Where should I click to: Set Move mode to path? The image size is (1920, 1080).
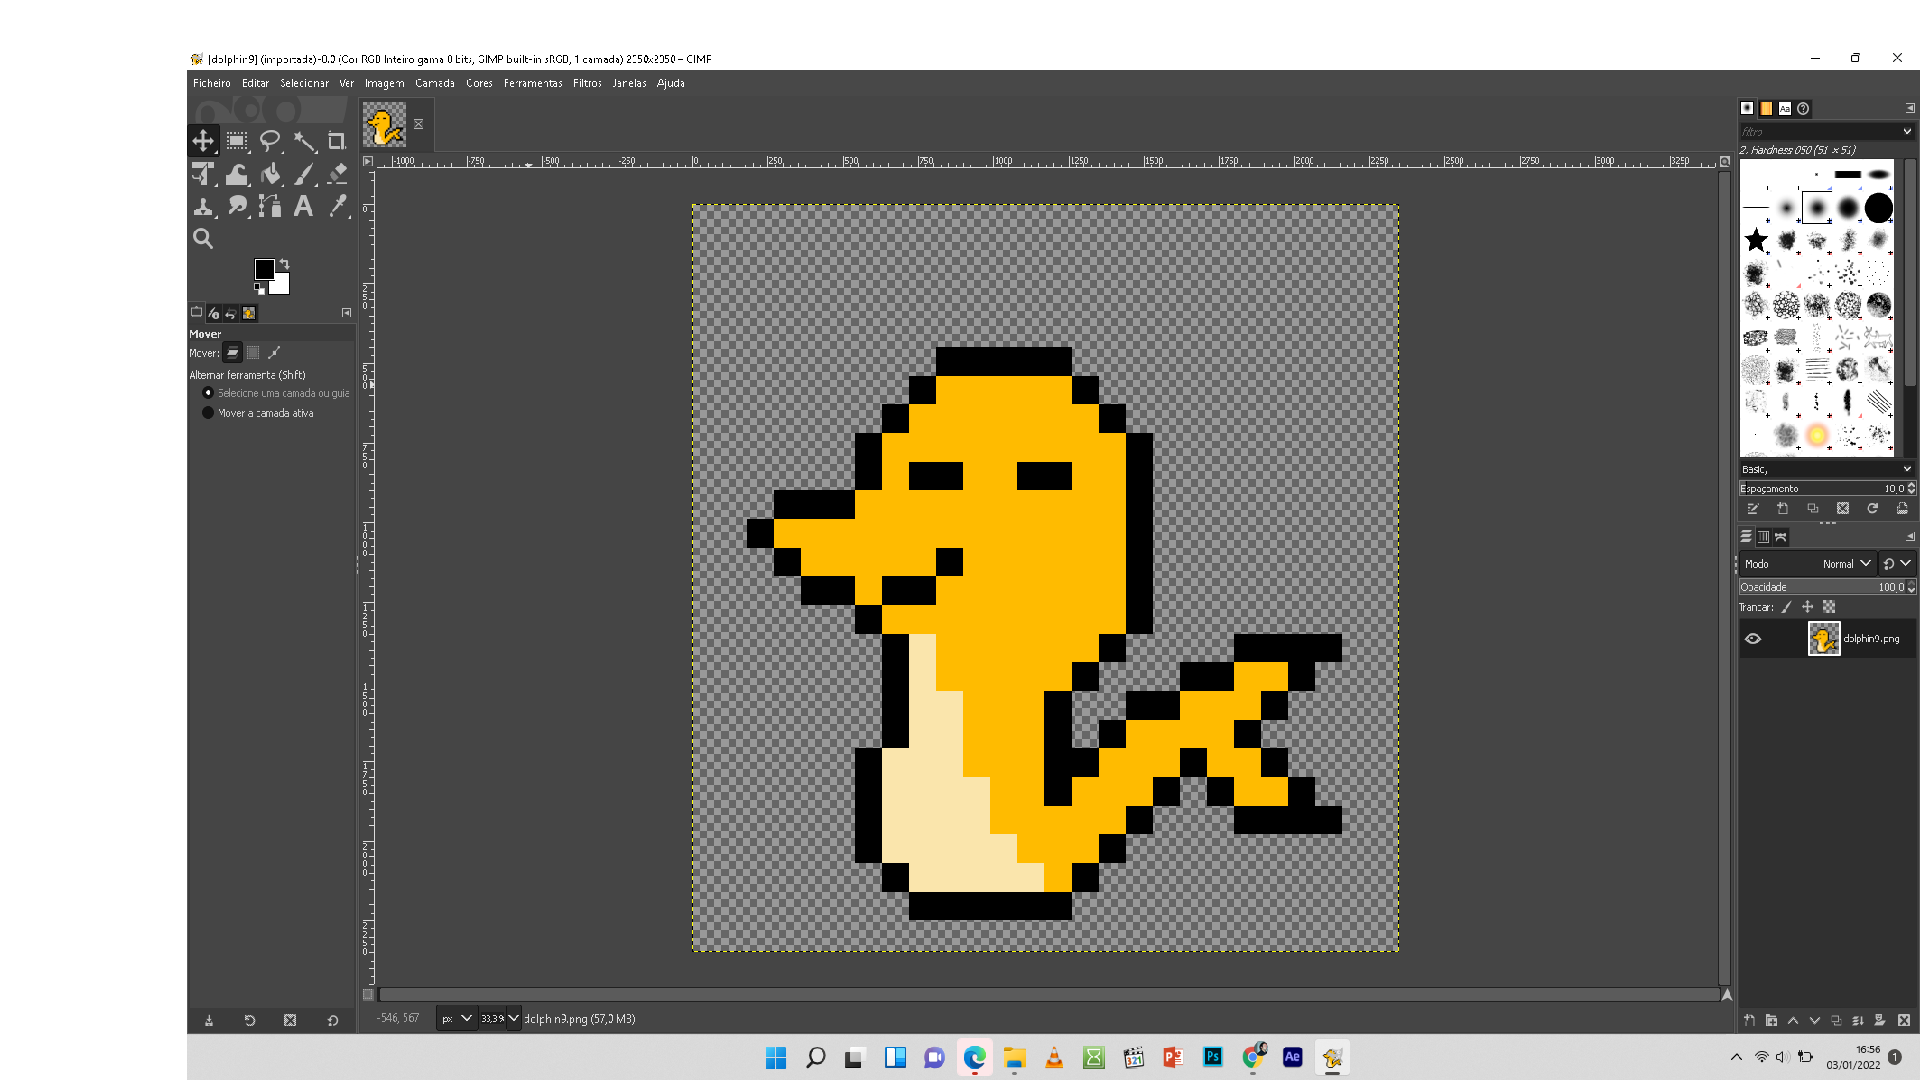(x=274, y=352)
